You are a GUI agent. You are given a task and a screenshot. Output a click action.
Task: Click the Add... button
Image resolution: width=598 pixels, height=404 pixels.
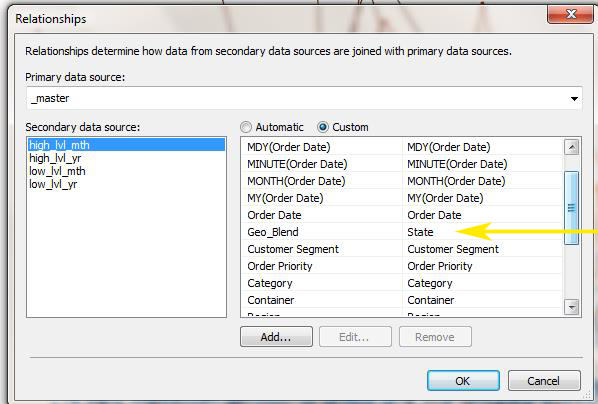pos(276,337)
